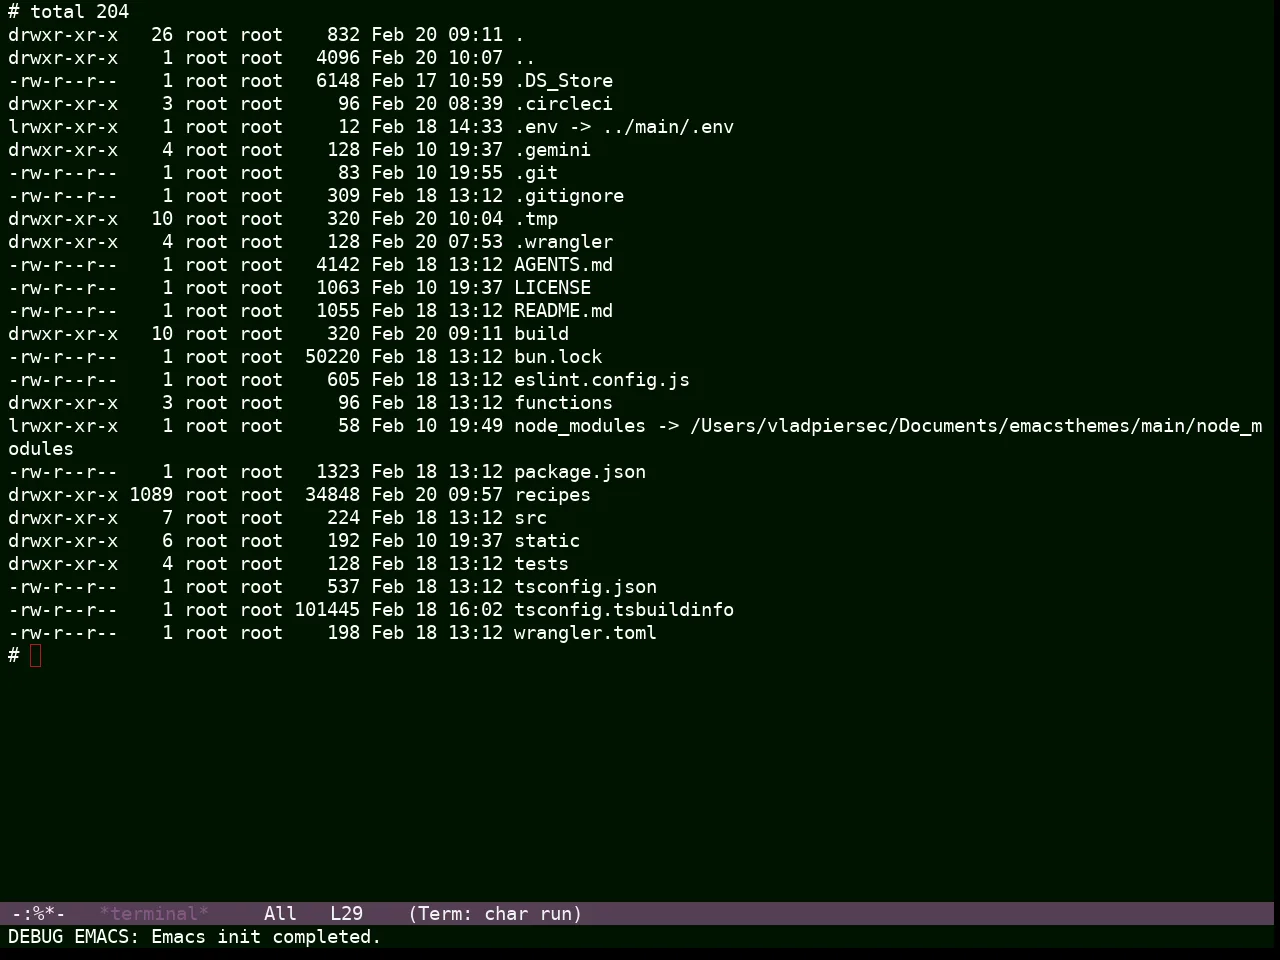This screenshot has height=960, width=1280.
Task: Click on bun.lock file name
Action: click(x=558, y=357)
